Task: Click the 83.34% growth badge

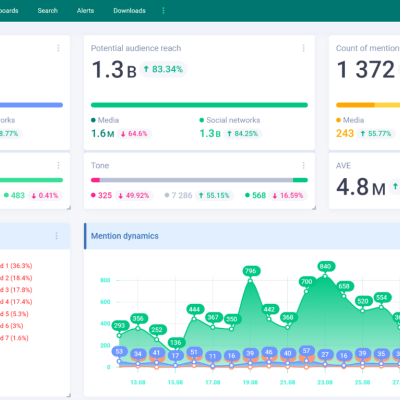Action: [163, 69]
